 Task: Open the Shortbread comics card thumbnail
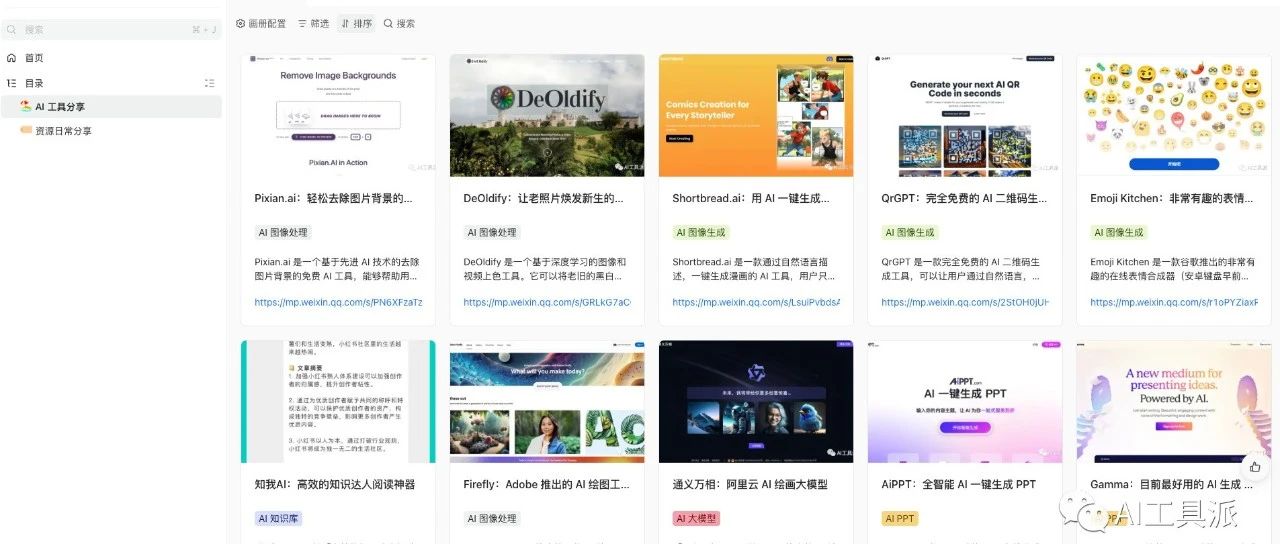tap(756, 115)
